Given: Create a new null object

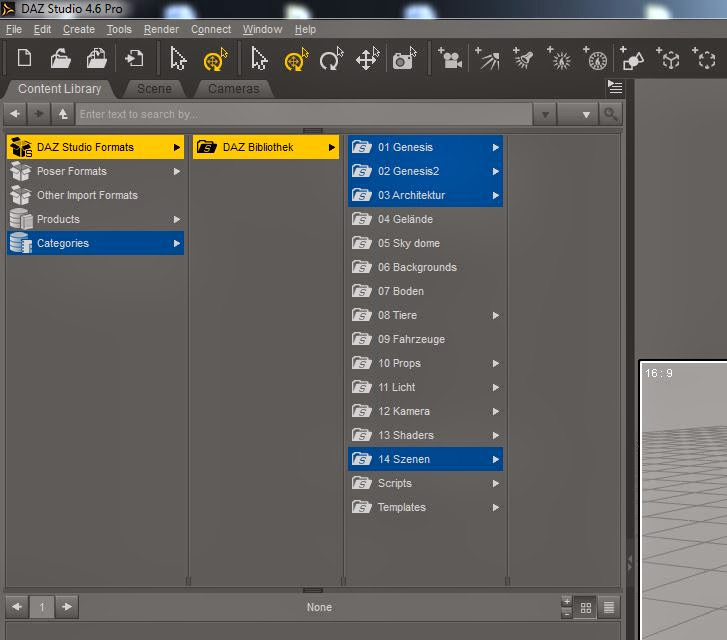Looking at the screenshot, I should (668, 59).
